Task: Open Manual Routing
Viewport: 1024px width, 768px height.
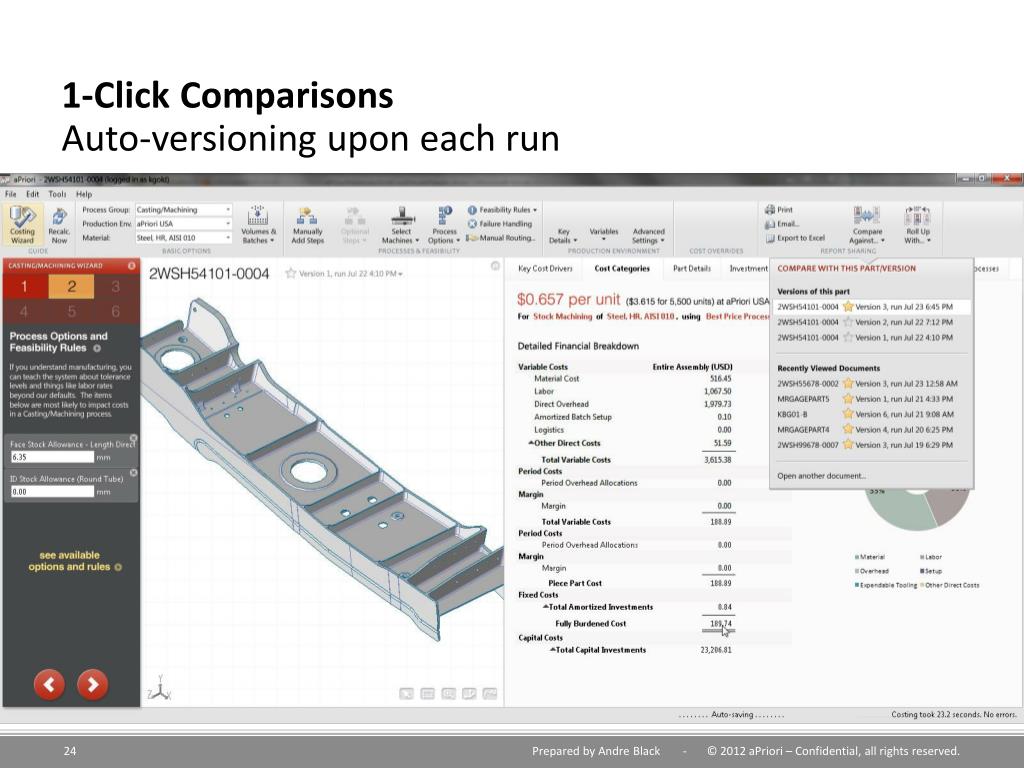Action: tap(500, 238)
